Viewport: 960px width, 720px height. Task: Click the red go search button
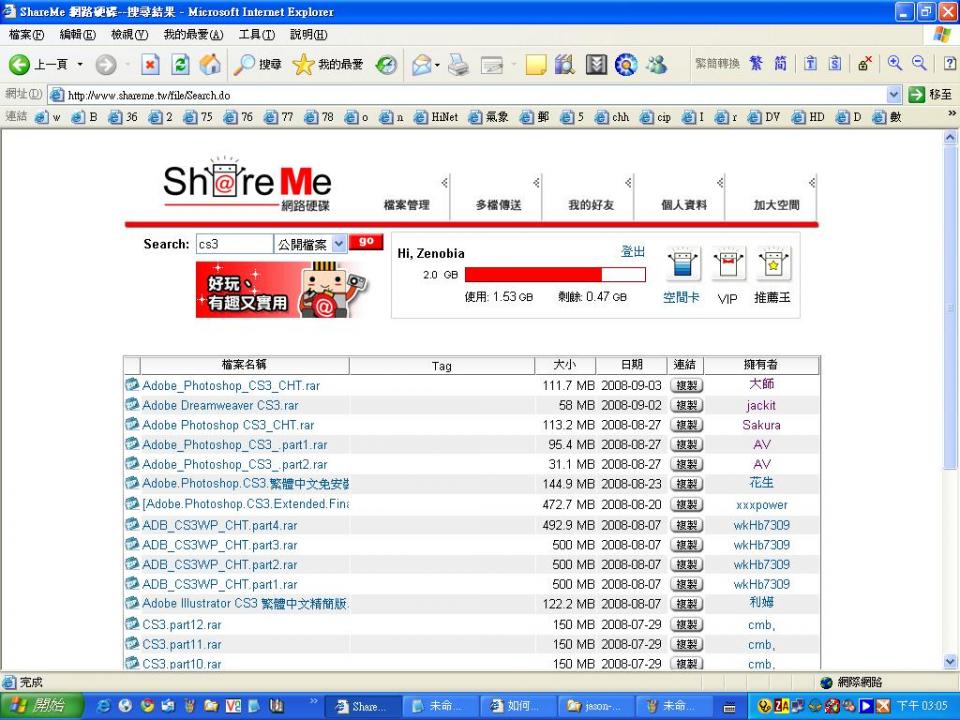tap(366, 242)
